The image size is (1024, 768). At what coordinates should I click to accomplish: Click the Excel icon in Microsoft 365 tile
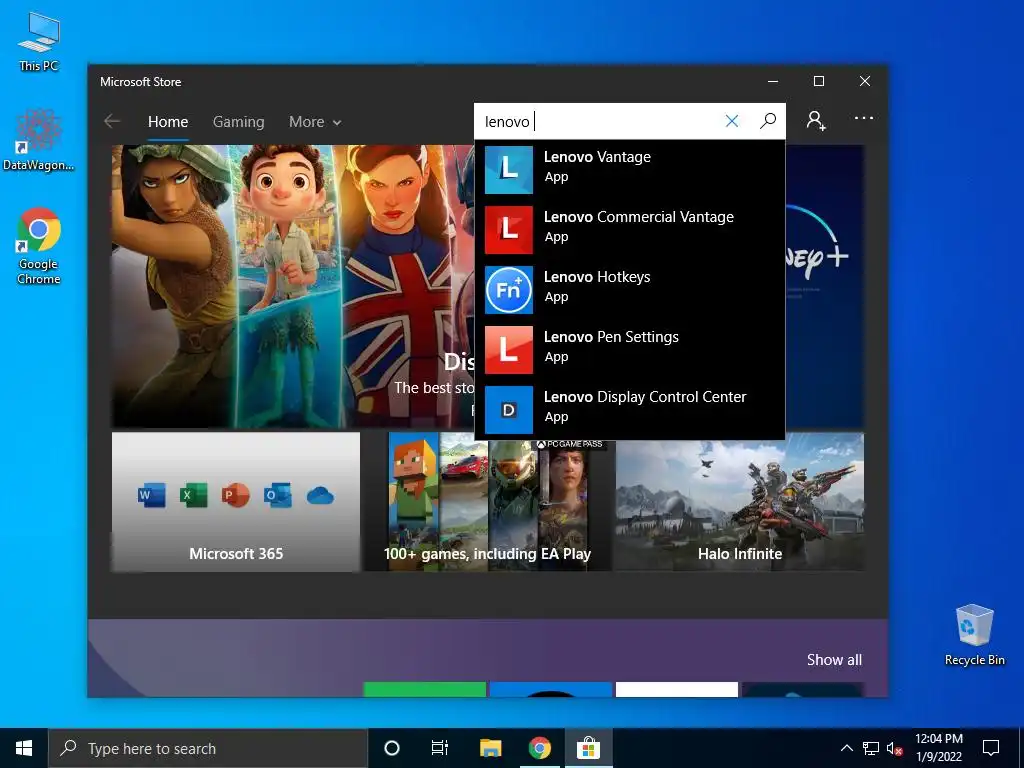tap(193, 496)
